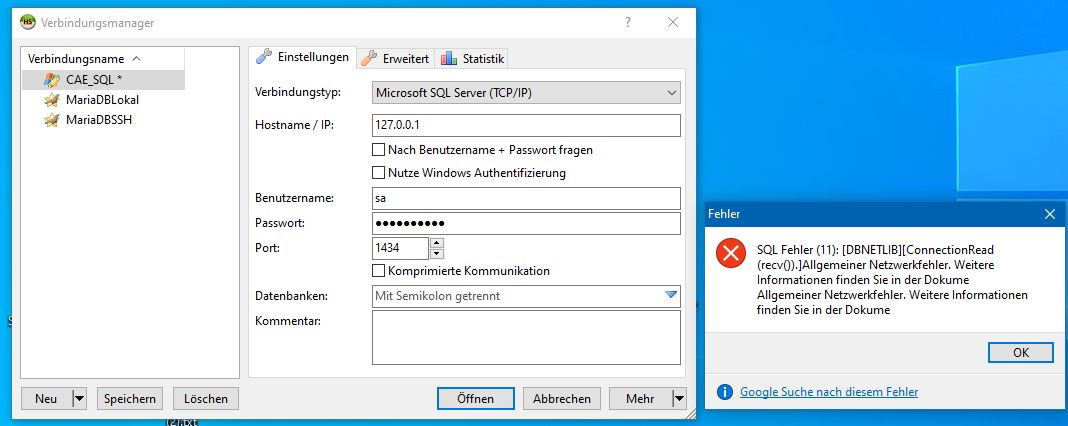Switch to the Erweitert tab
The width and height of the screenshot is (1068, 426).
point(397,59)
